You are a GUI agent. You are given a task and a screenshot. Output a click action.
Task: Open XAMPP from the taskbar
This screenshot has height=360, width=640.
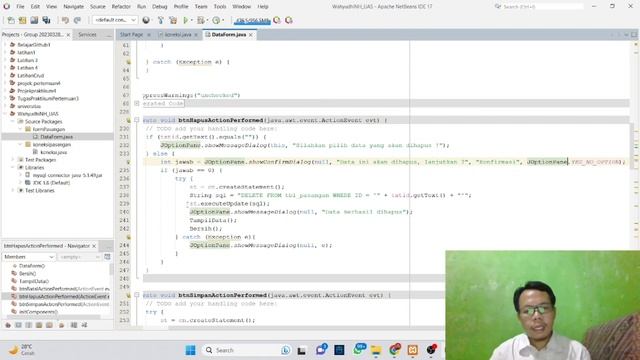[413, 350]
